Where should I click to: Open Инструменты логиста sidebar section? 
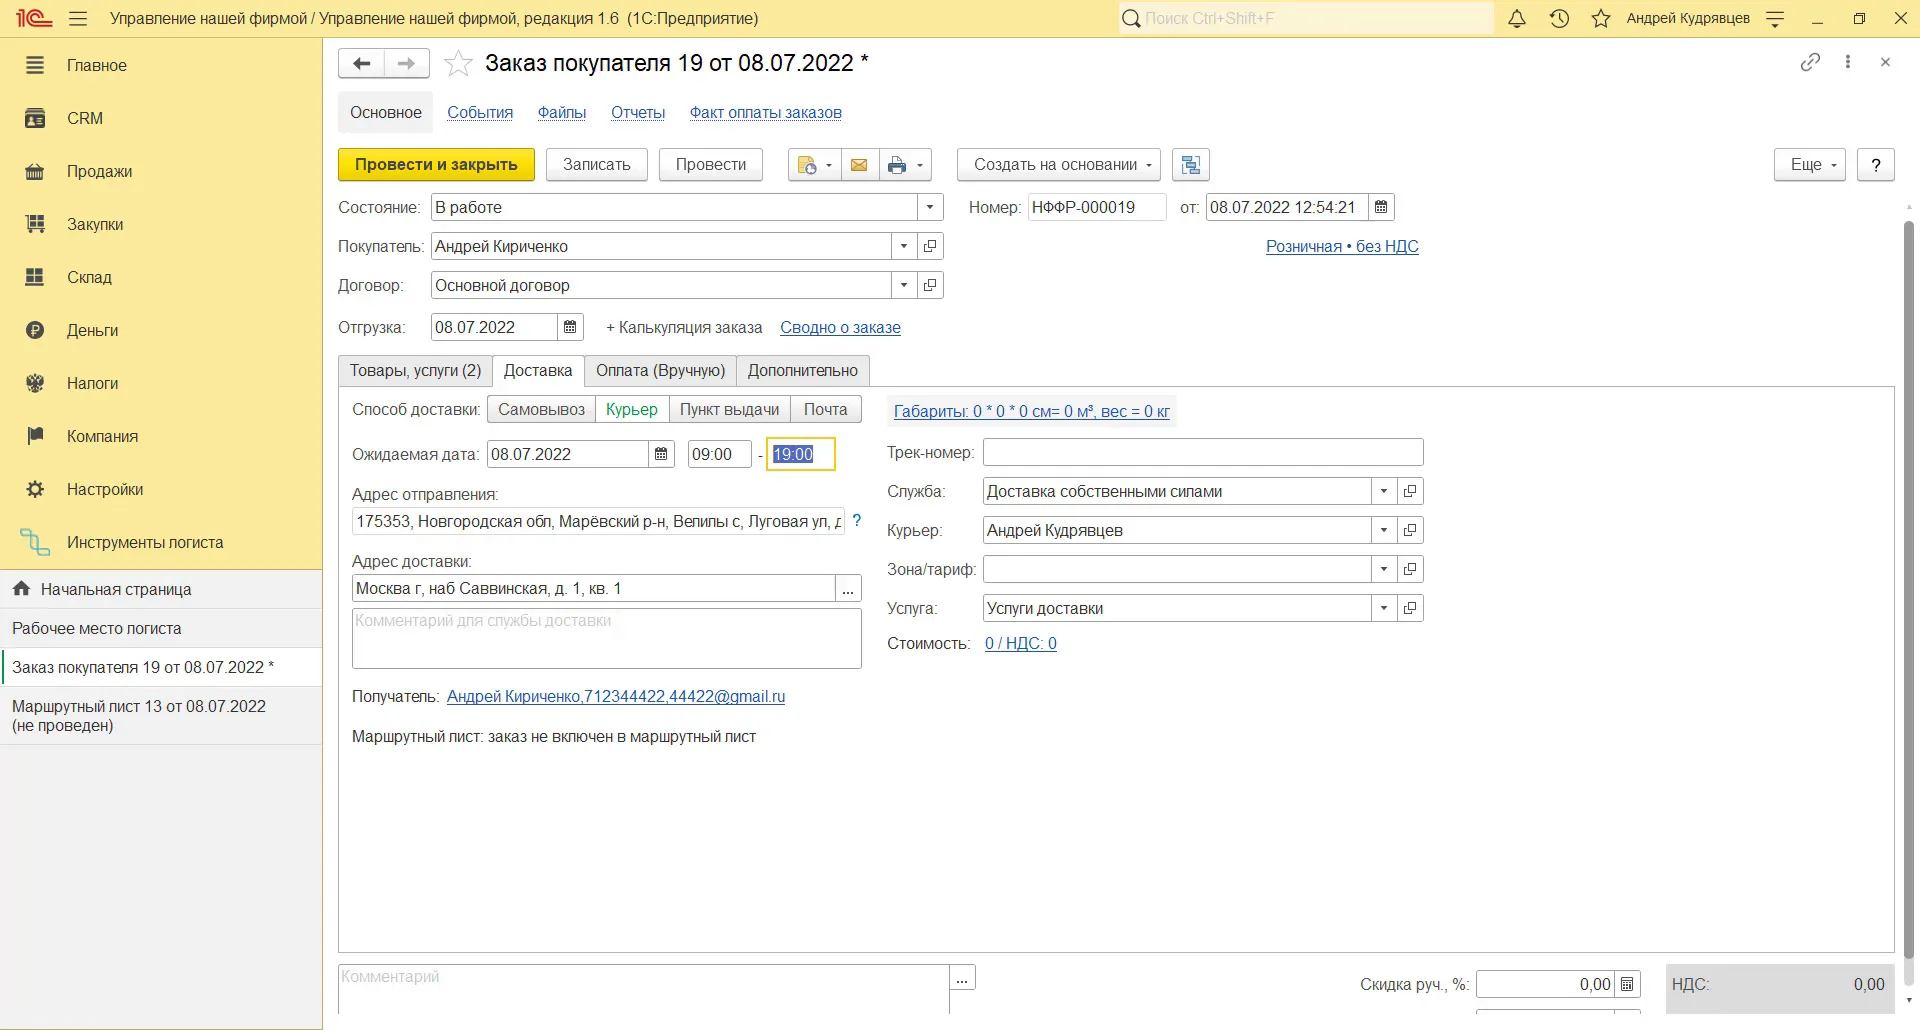(161, 542)
